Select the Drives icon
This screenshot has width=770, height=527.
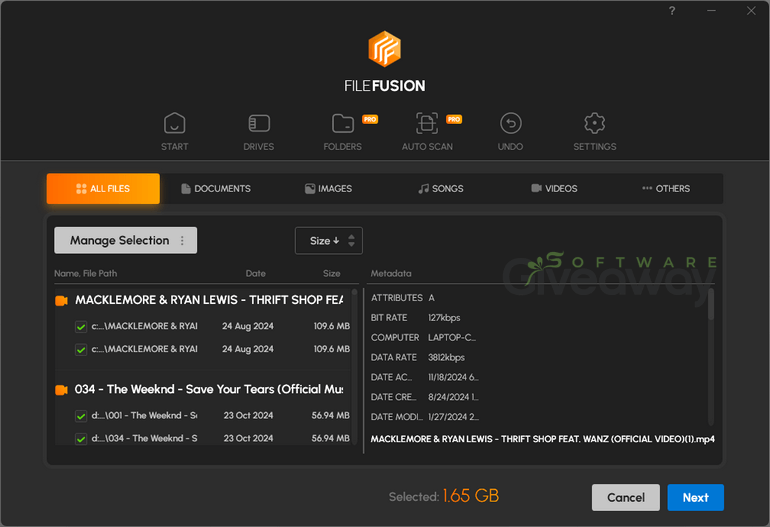click(x=258, y=124)
